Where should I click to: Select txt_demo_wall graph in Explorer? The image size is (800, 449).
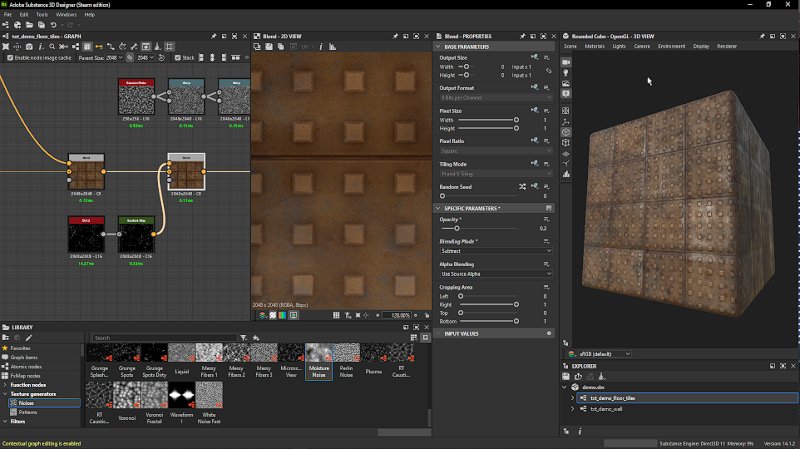[x=606, y=409]
